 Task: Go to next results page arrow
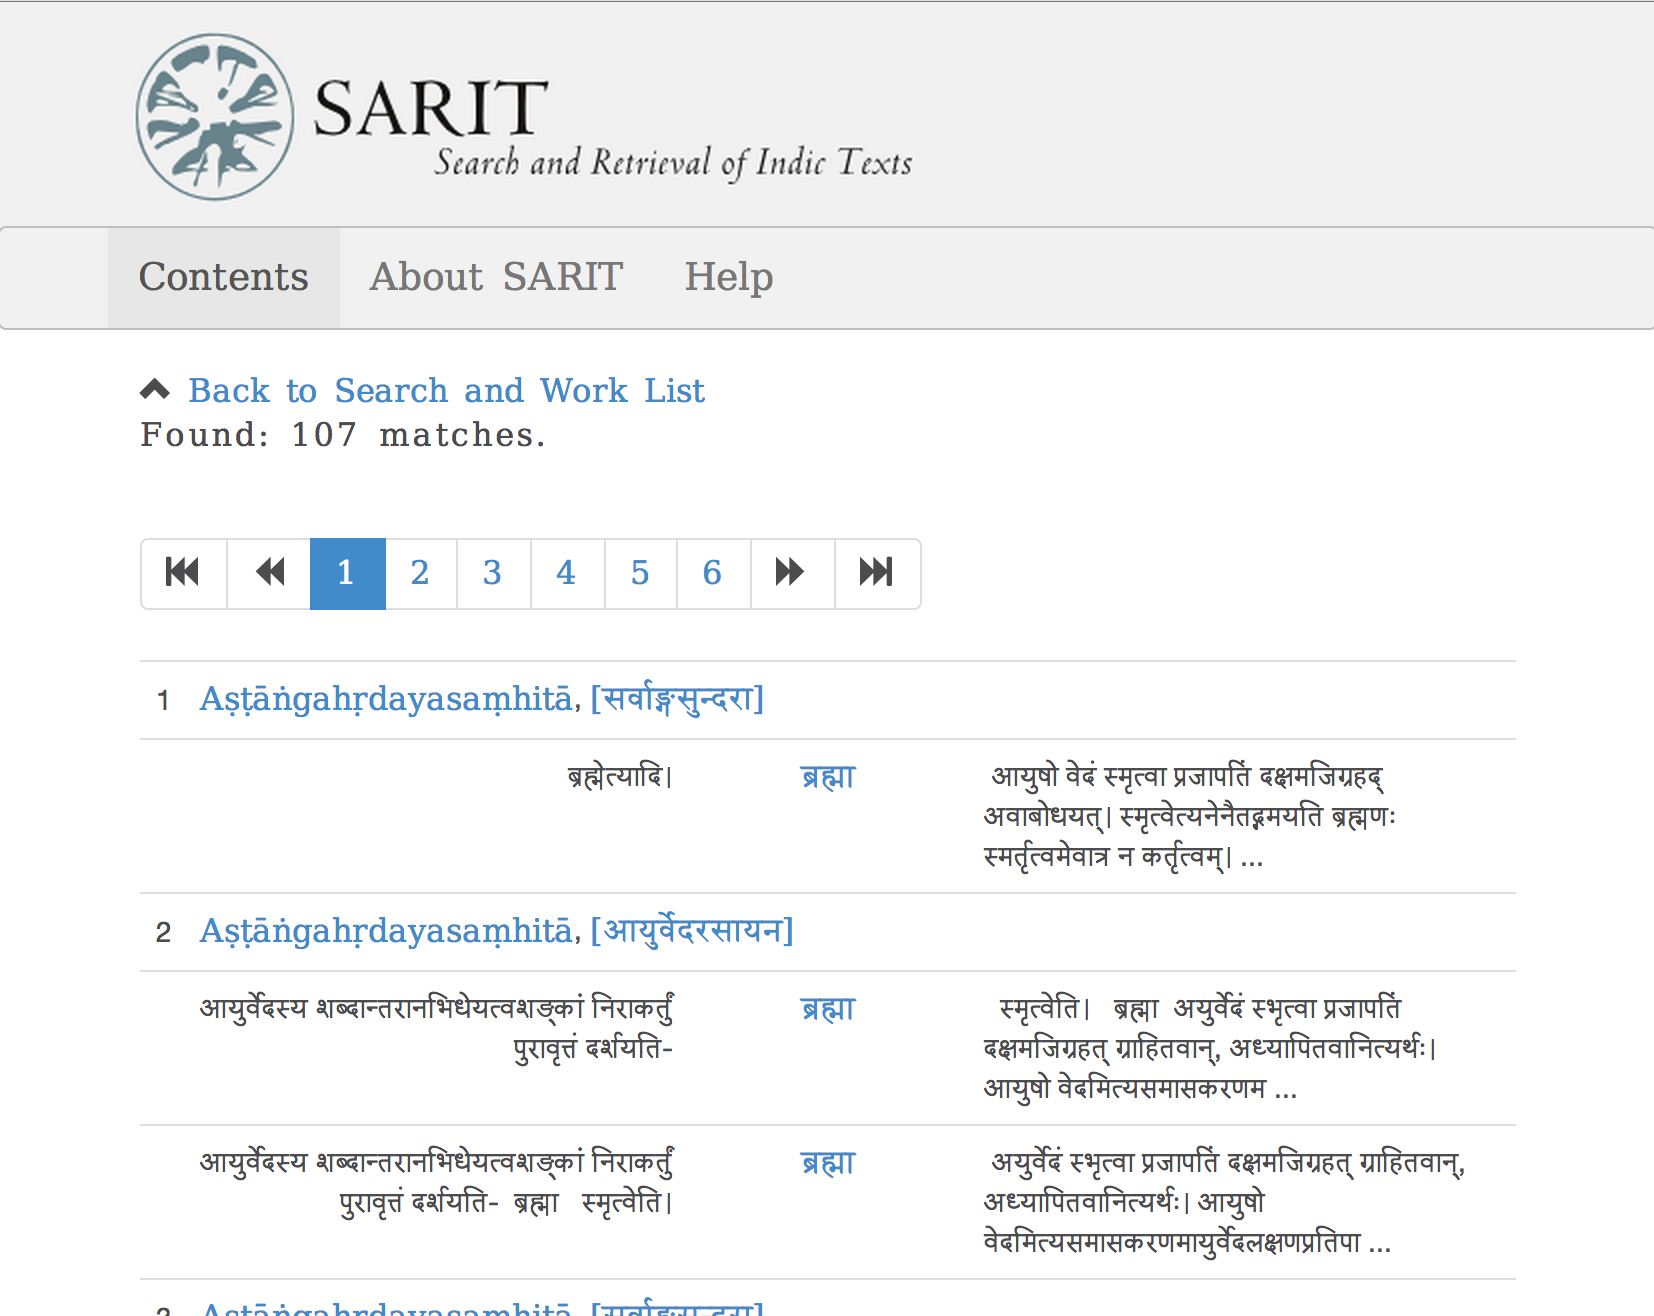791,573
